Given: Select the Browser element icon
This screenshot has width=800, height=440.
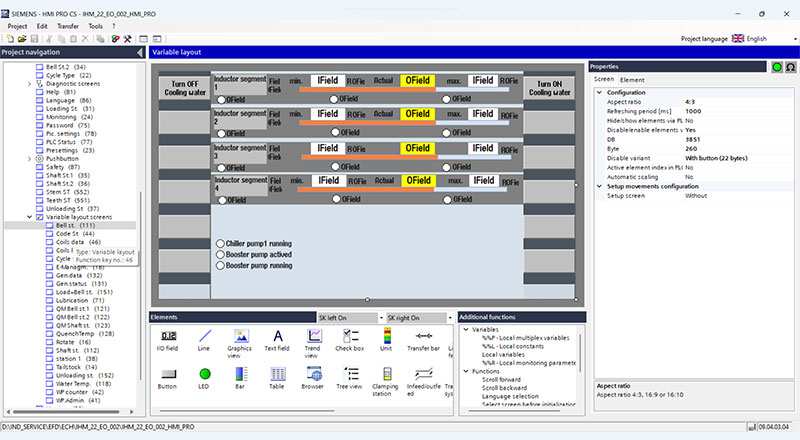Looking at the screenshot, I should coord(314,374).
